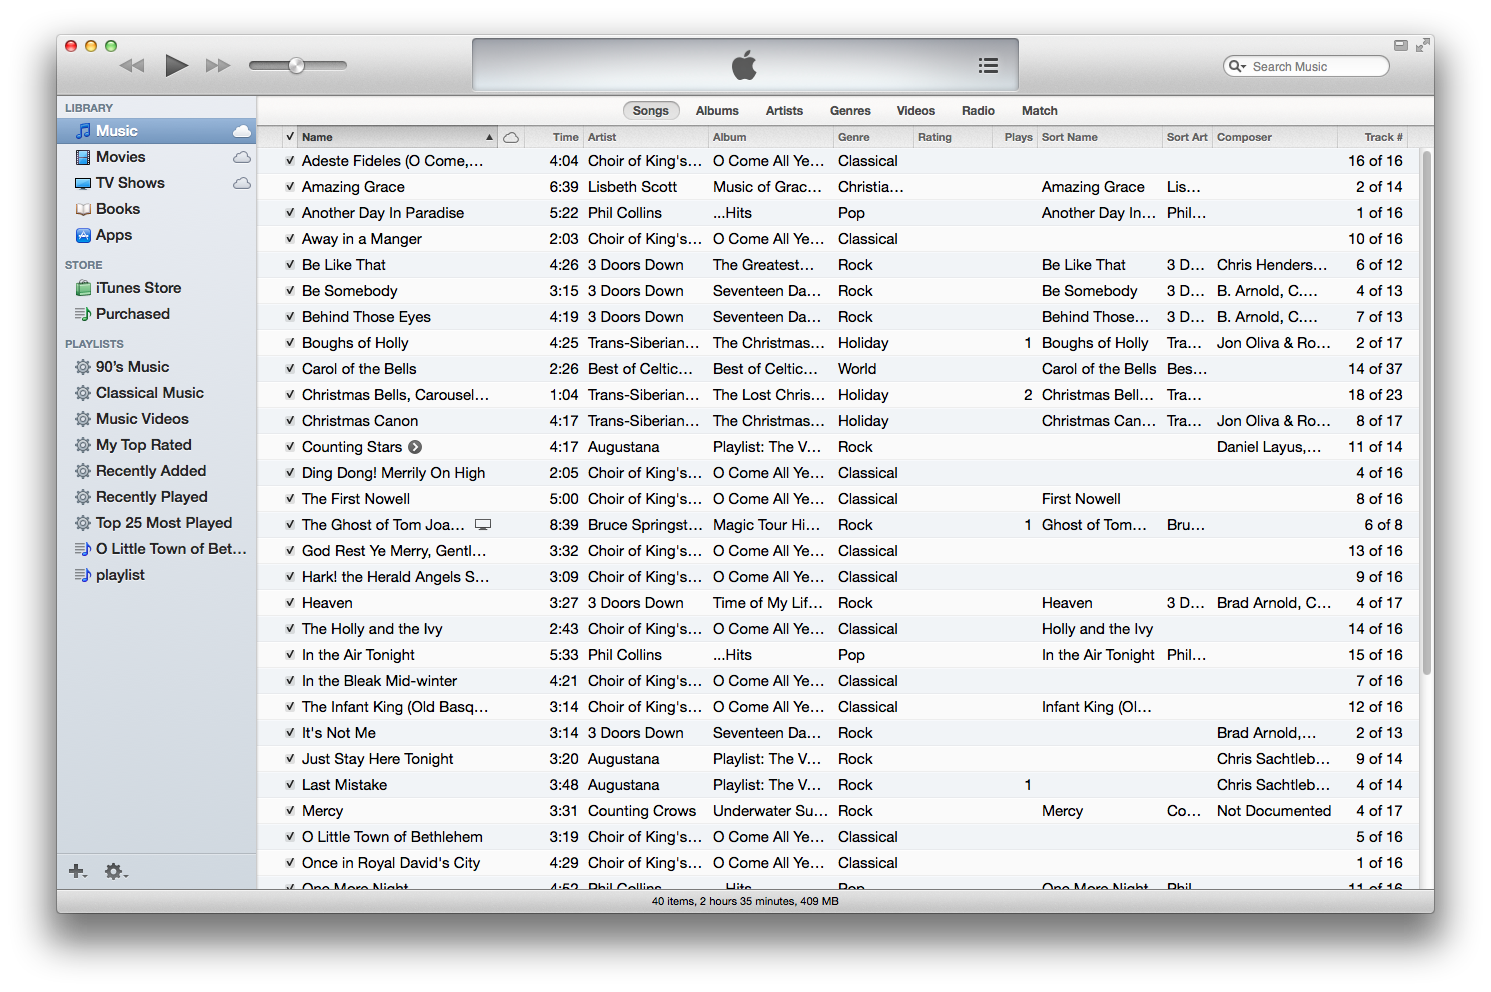
Task: Click the Search Music field
Action: click(1306, 66)
